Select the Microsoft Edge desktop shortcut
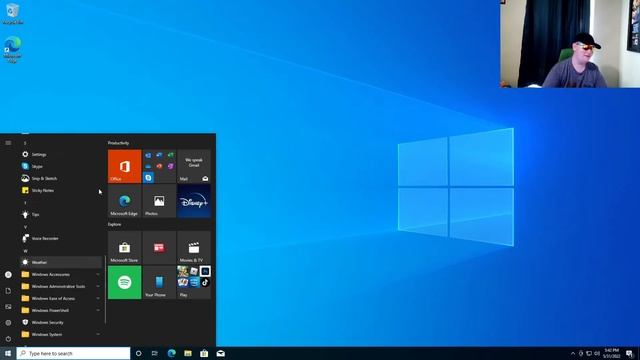Viewport: 640px width, 360px height. pos(13,49)
